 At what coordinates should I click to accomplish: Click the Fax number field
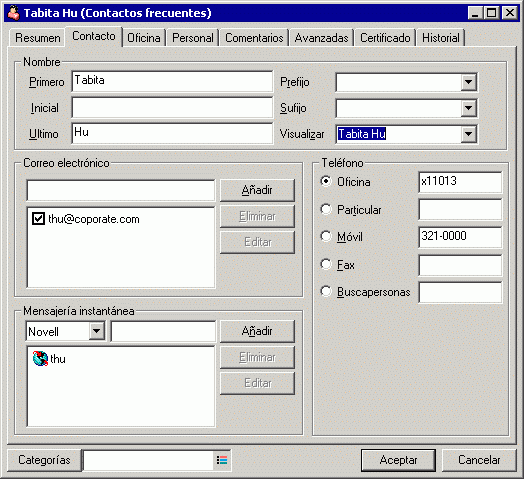[460, 265]
